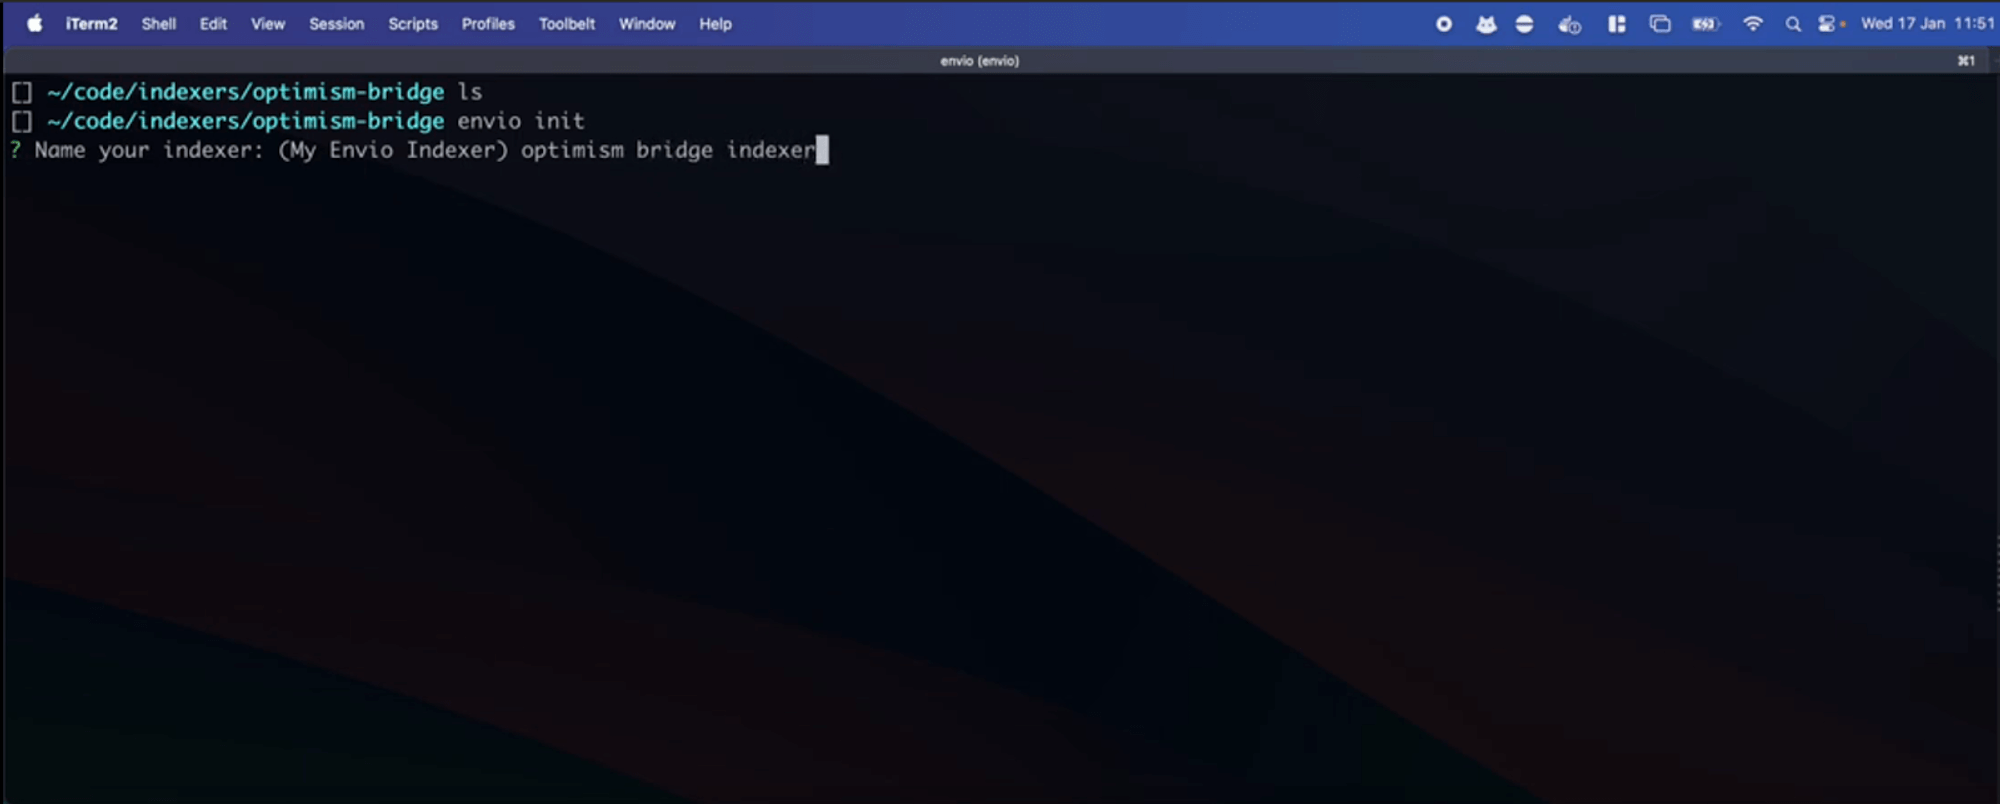Screen dimensions: 2000x804
Task: Click the screen recording indicator icon
Action: pos(1444,24)
